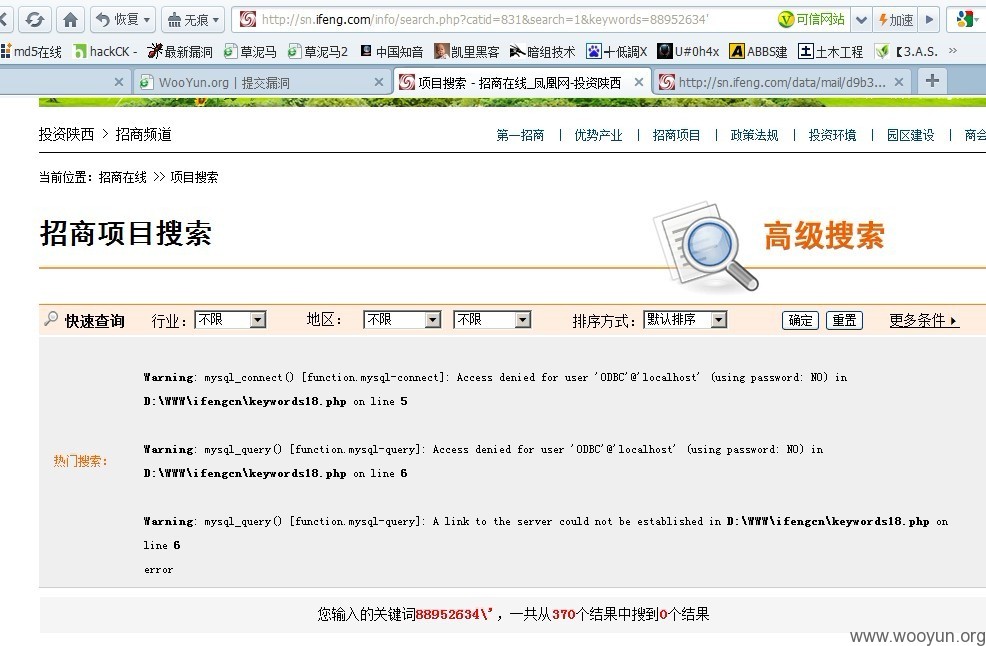Open the 园区建设 navigation link

(x=910, y=135)
